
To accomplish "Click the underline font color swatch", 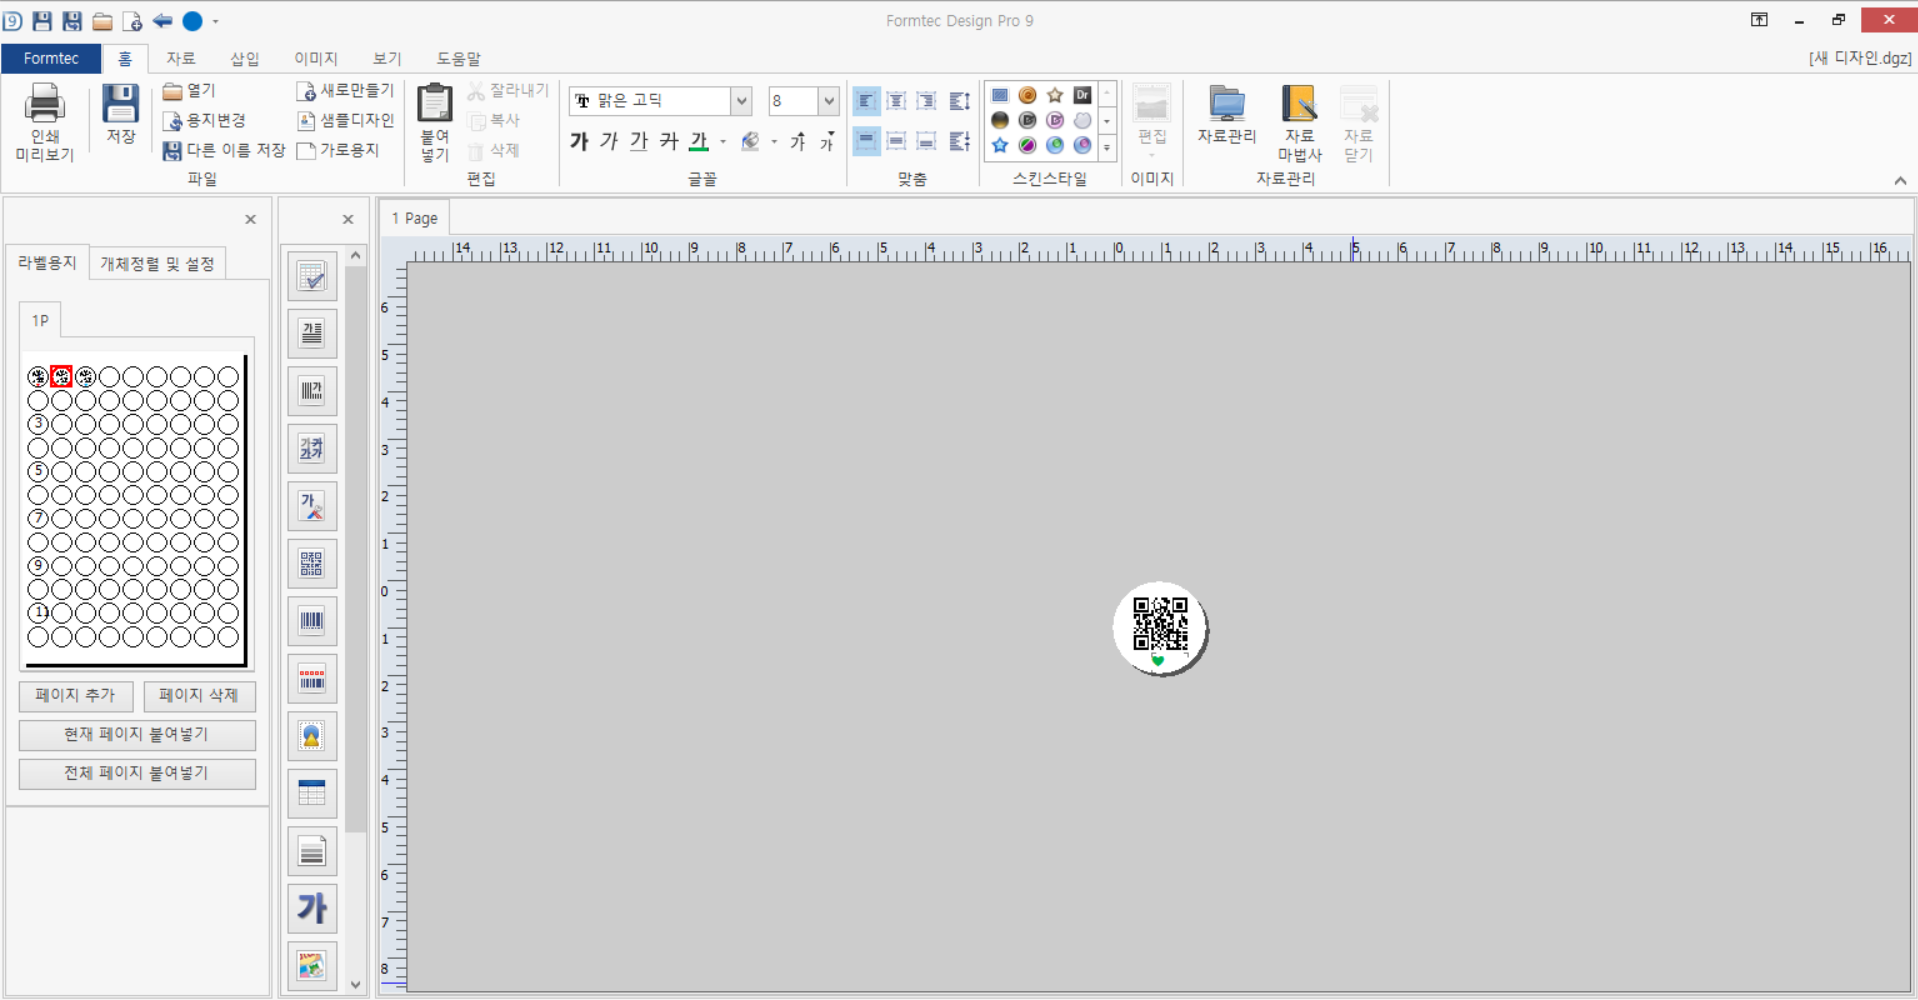I will click(x=699, y=142).
